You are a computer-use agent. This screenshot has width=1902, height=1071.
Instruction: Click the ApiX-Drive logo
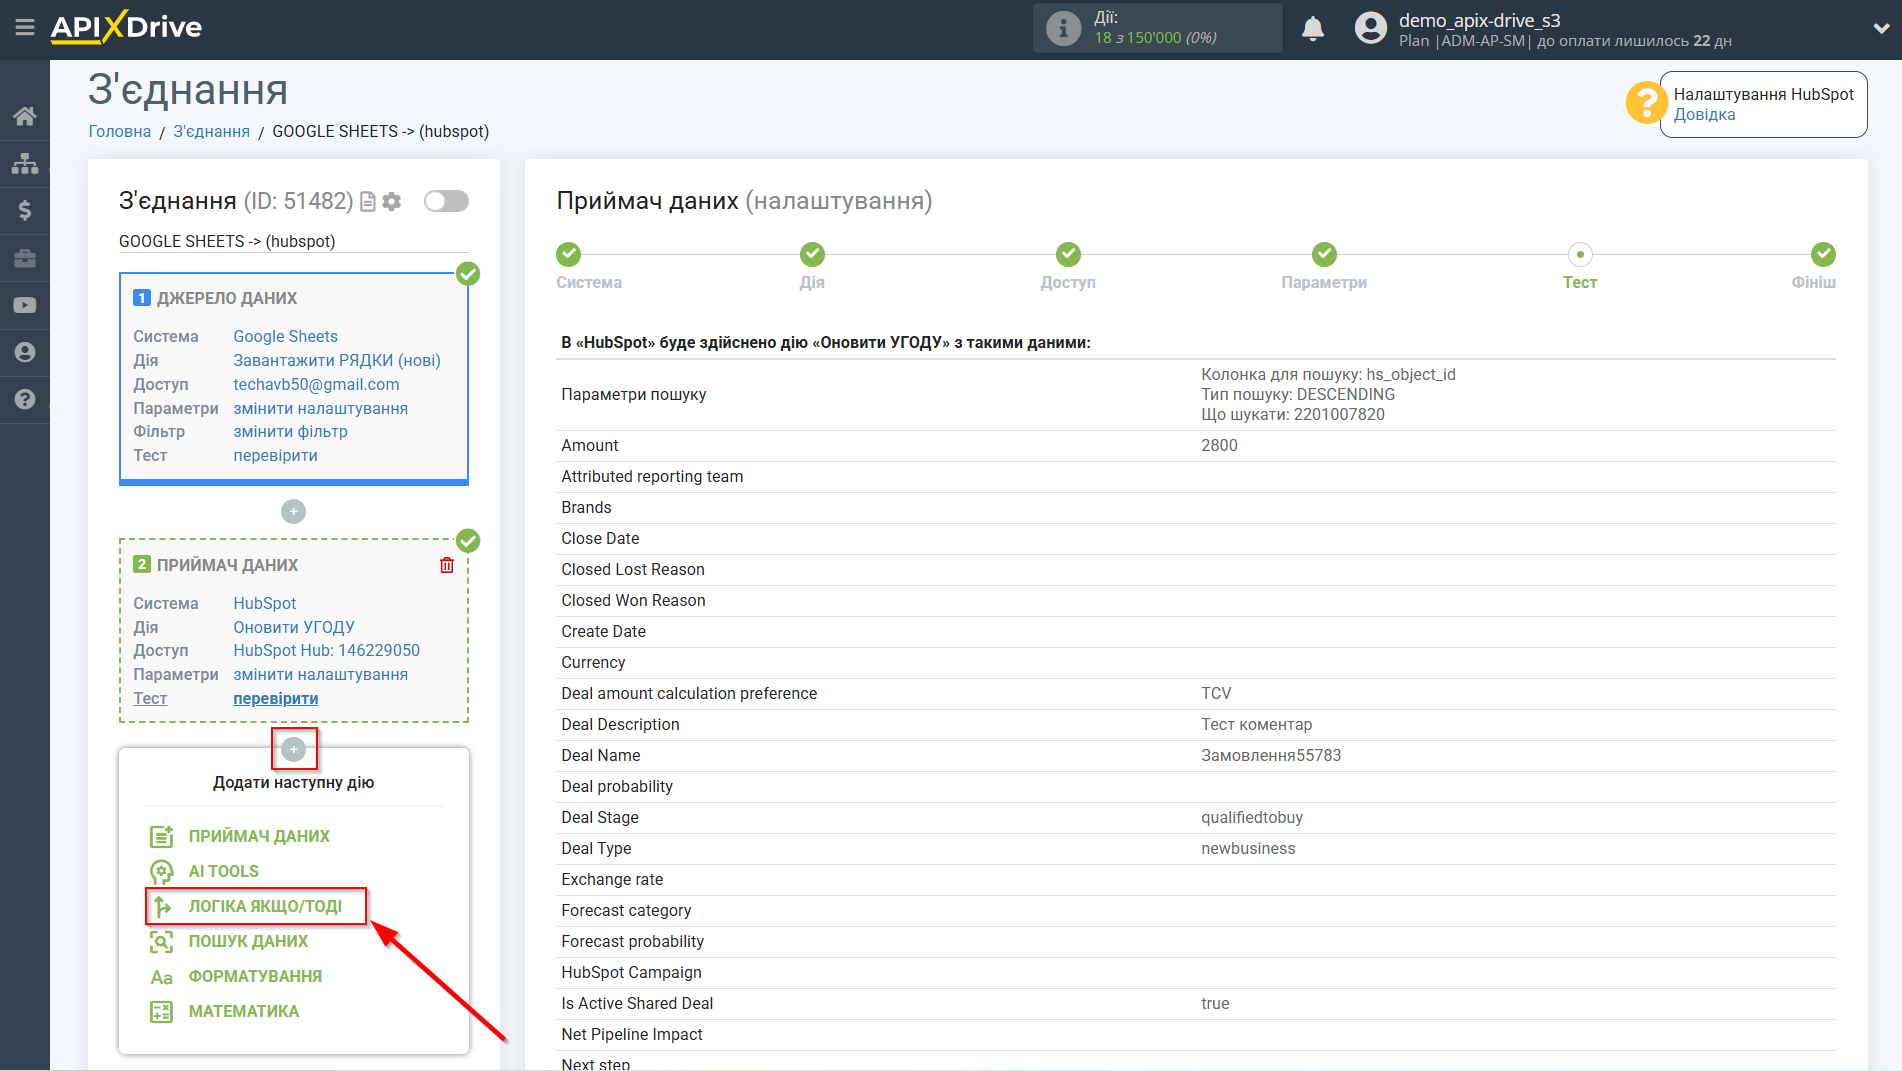[x=126, y=27]
